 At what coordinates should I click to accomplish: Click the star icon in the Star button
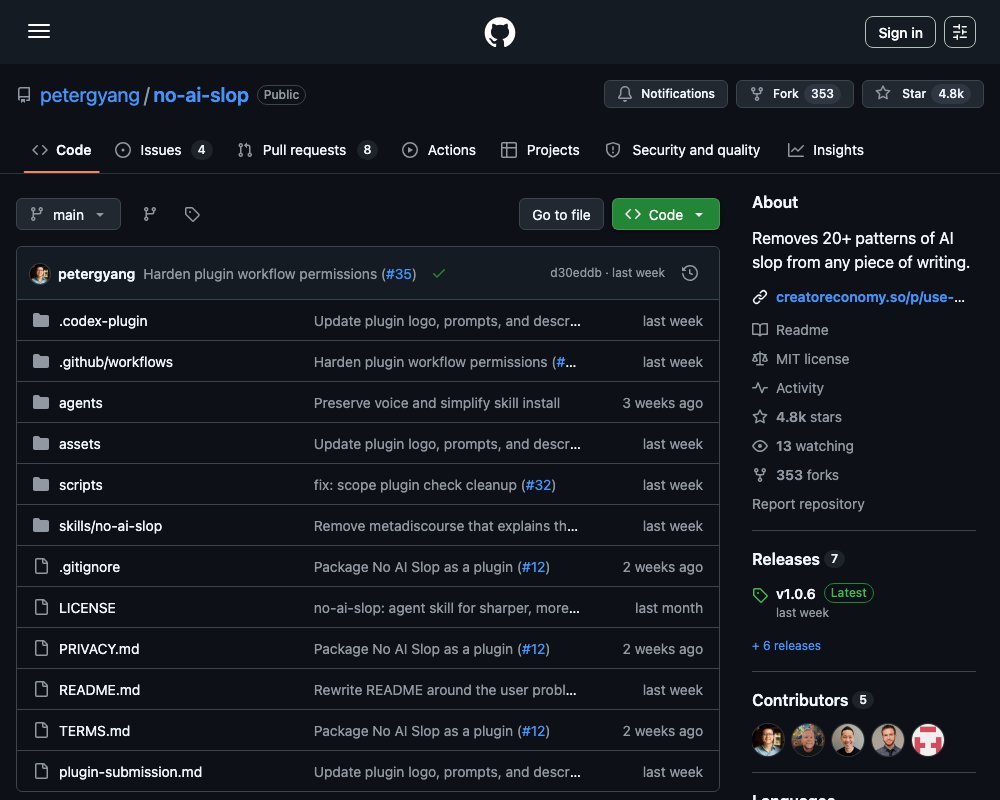(883, 93)
